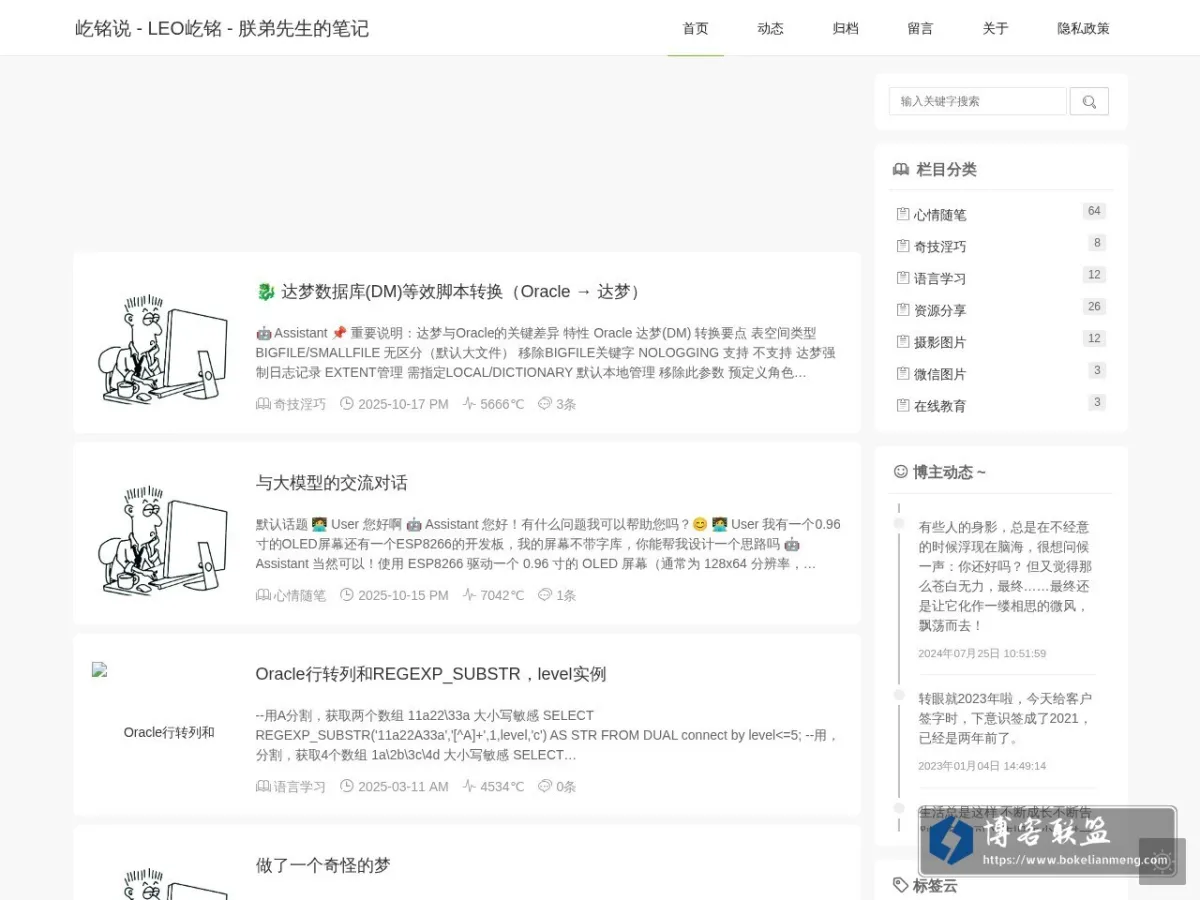Click the 达梦数据库 post thumbnail image
Screen dimensions: 1200x900
pos(163,347)
